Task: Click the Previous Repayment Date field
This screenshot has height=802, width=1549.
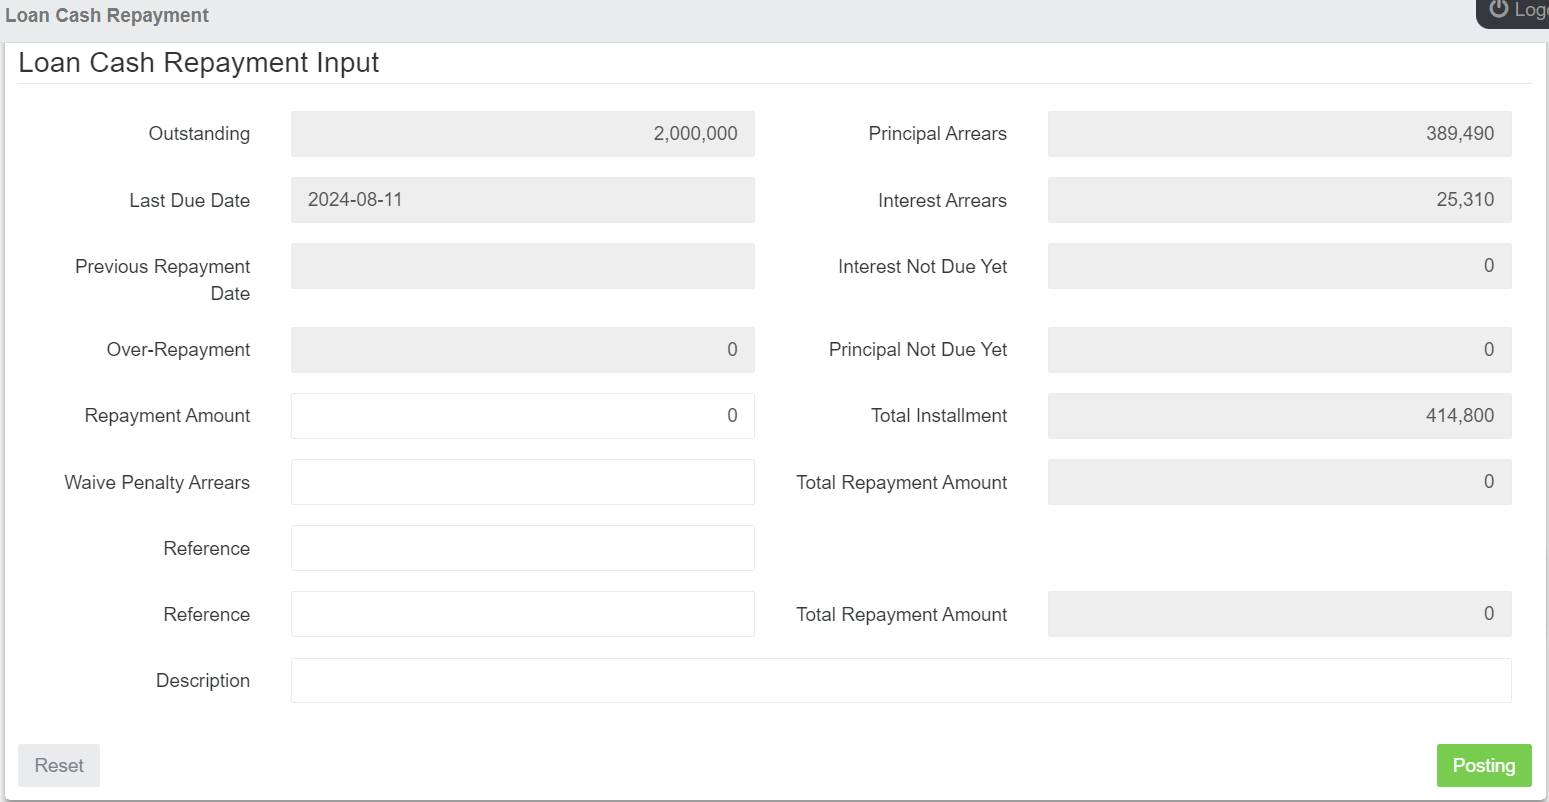Action: (x=520, y=266)
